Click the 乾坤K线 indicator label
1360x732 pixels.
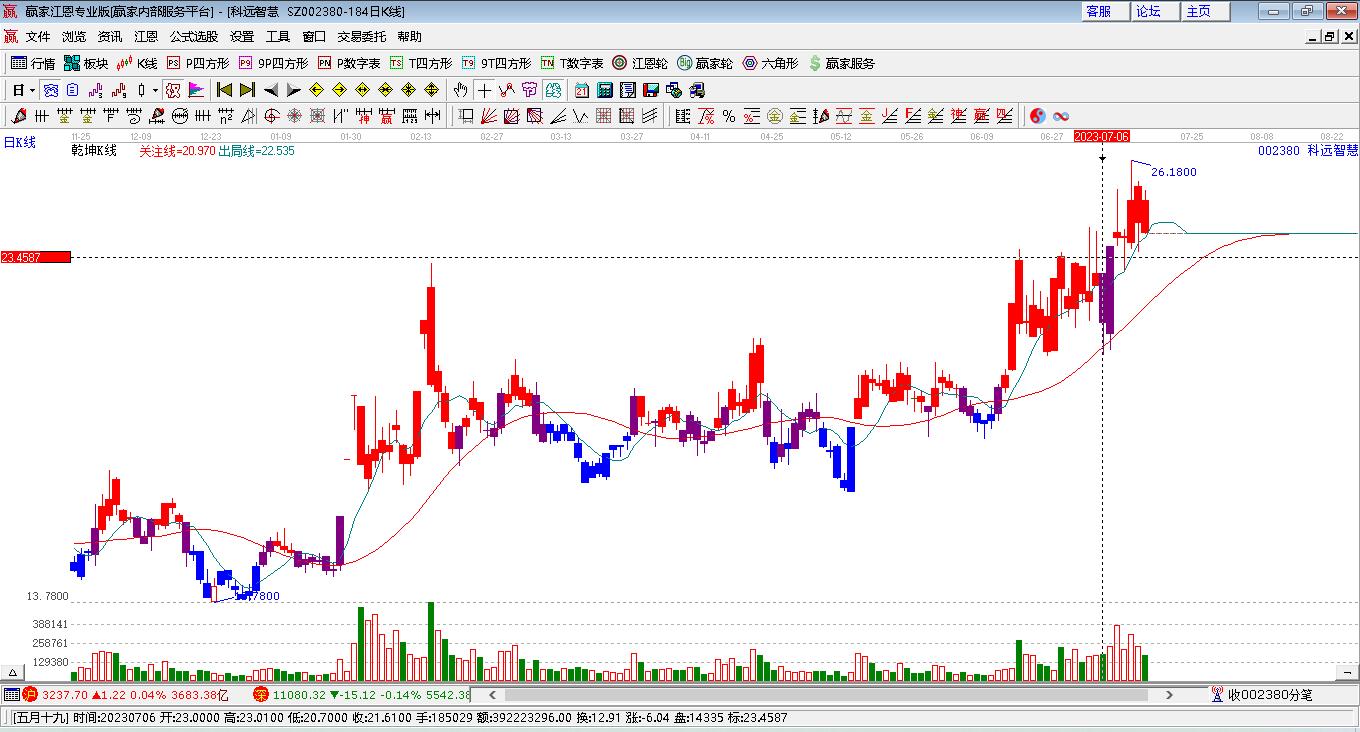[94, 151]
